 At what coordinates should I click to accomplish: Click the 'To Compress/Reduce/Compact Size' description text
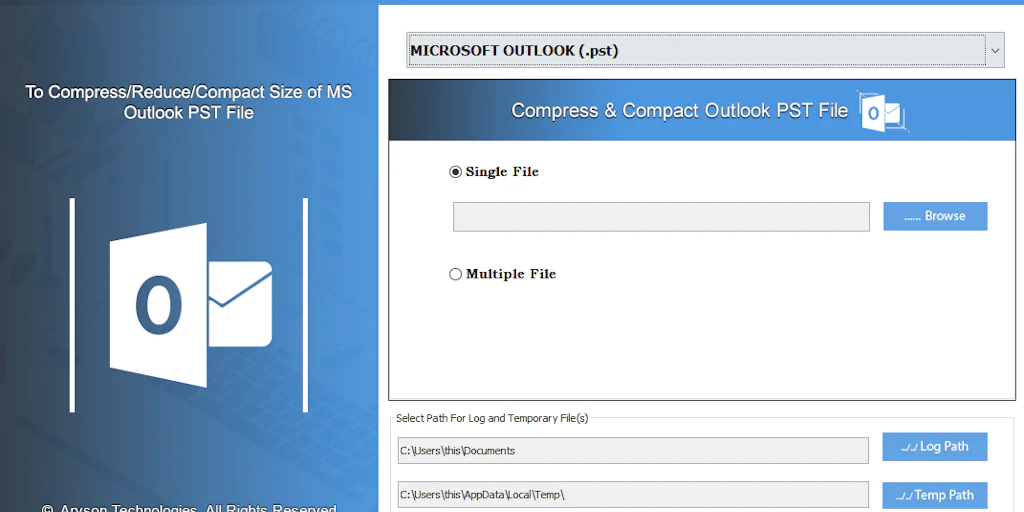pyautogui.click(x=189, y=102)
